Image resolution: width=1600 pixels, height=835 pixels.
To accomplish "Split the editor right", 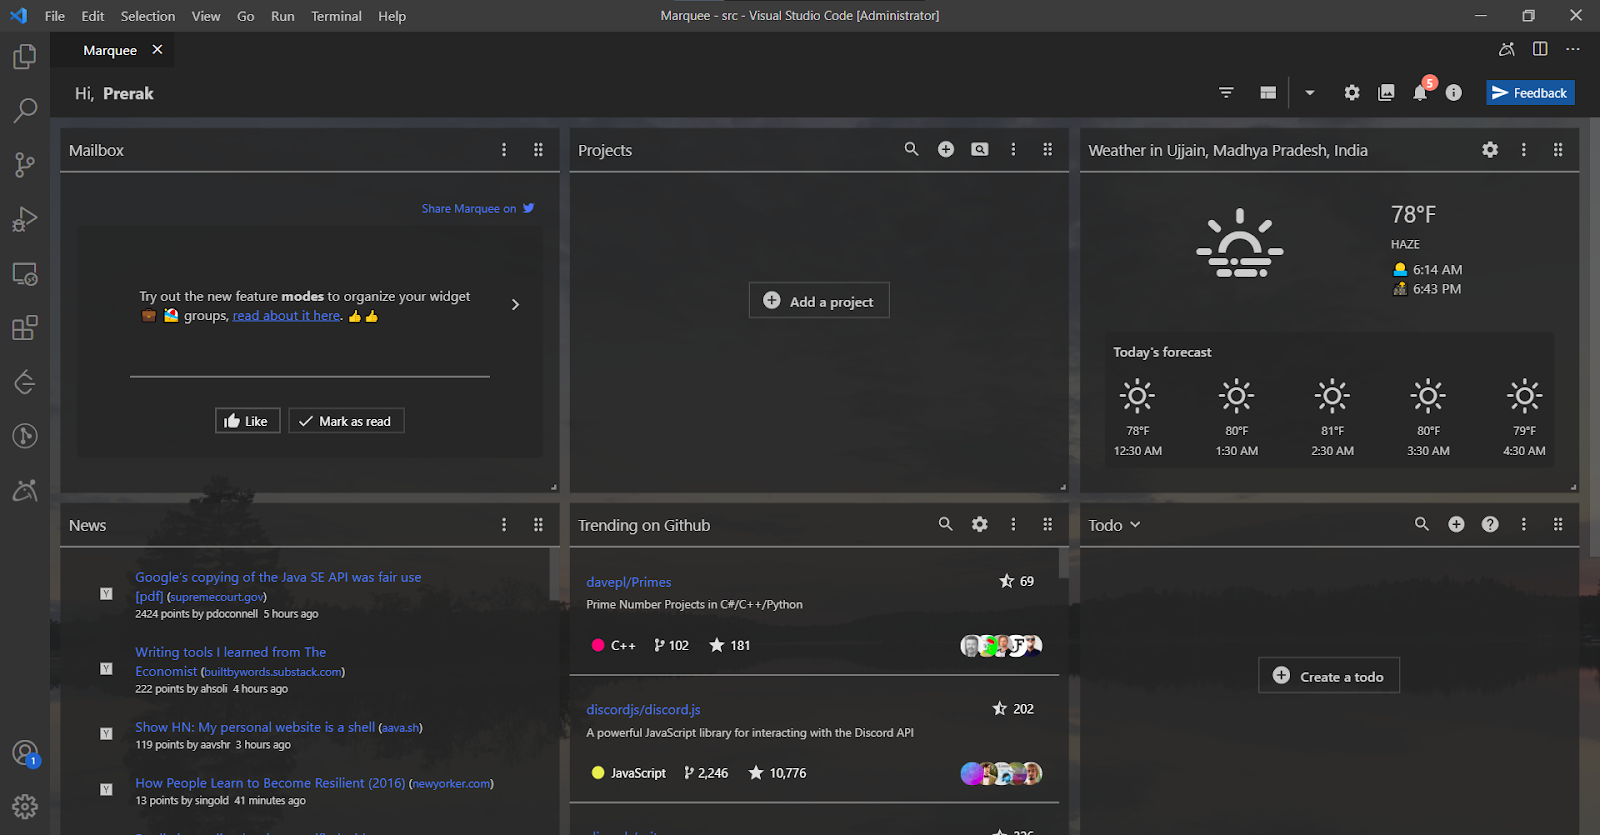I will click(x=1540, y=49).
